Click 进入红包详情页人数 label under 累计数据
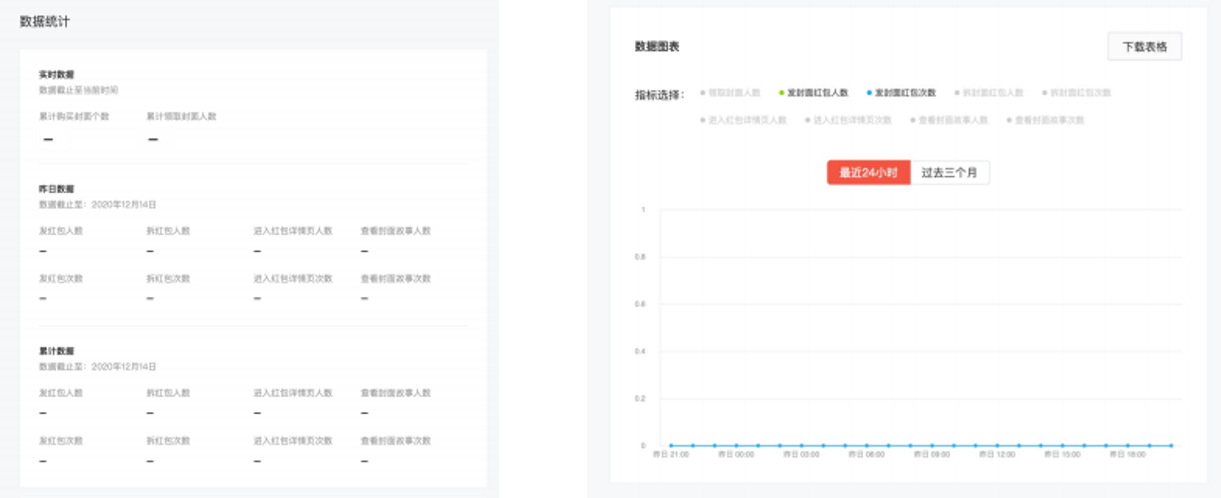 293,393
